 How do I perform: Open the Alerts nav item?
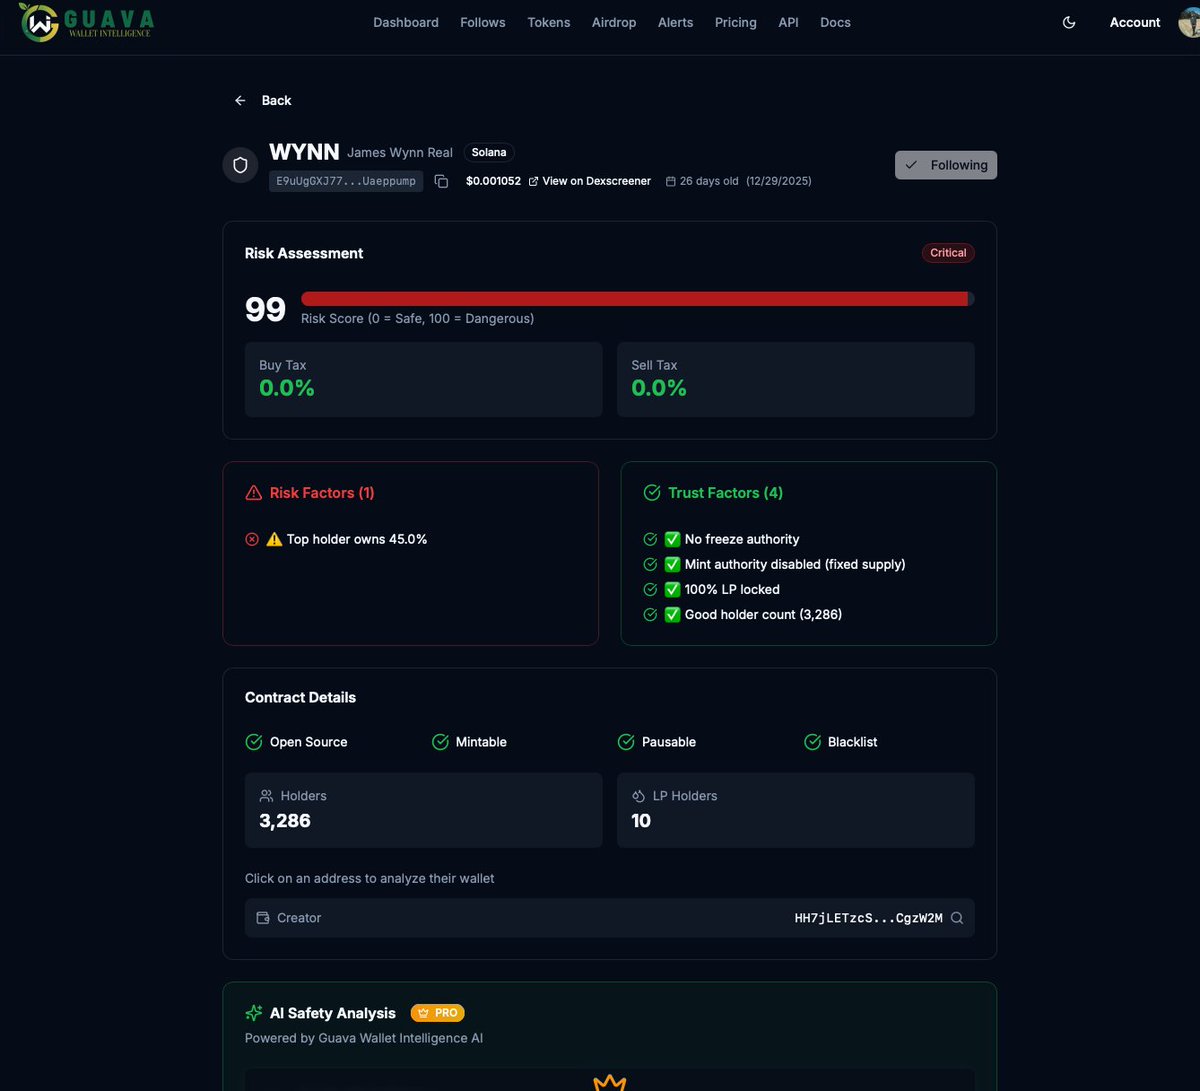(675, 22)
